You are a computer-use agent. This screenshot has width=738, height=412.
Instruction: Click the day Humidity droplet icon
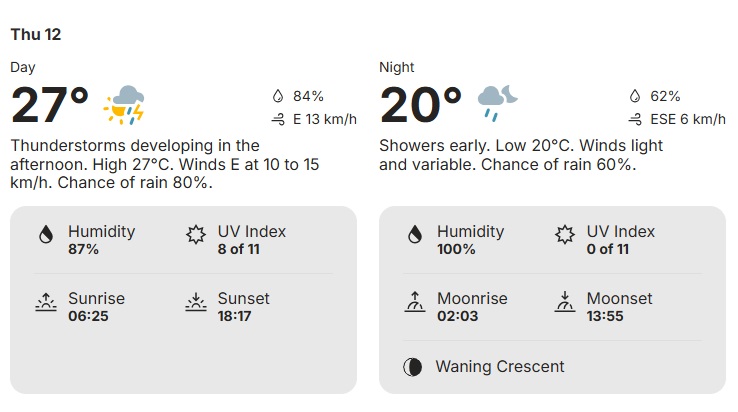pyautogui.click(x=45, y=235)
